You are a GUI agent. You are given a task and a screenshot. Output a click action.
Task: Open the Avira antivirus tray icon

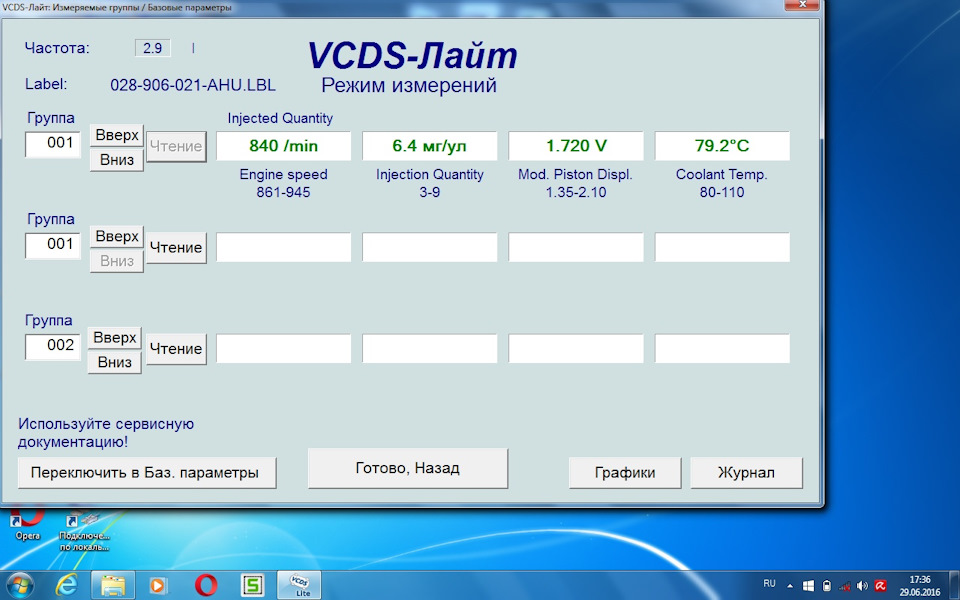click(x=881, y=586)
